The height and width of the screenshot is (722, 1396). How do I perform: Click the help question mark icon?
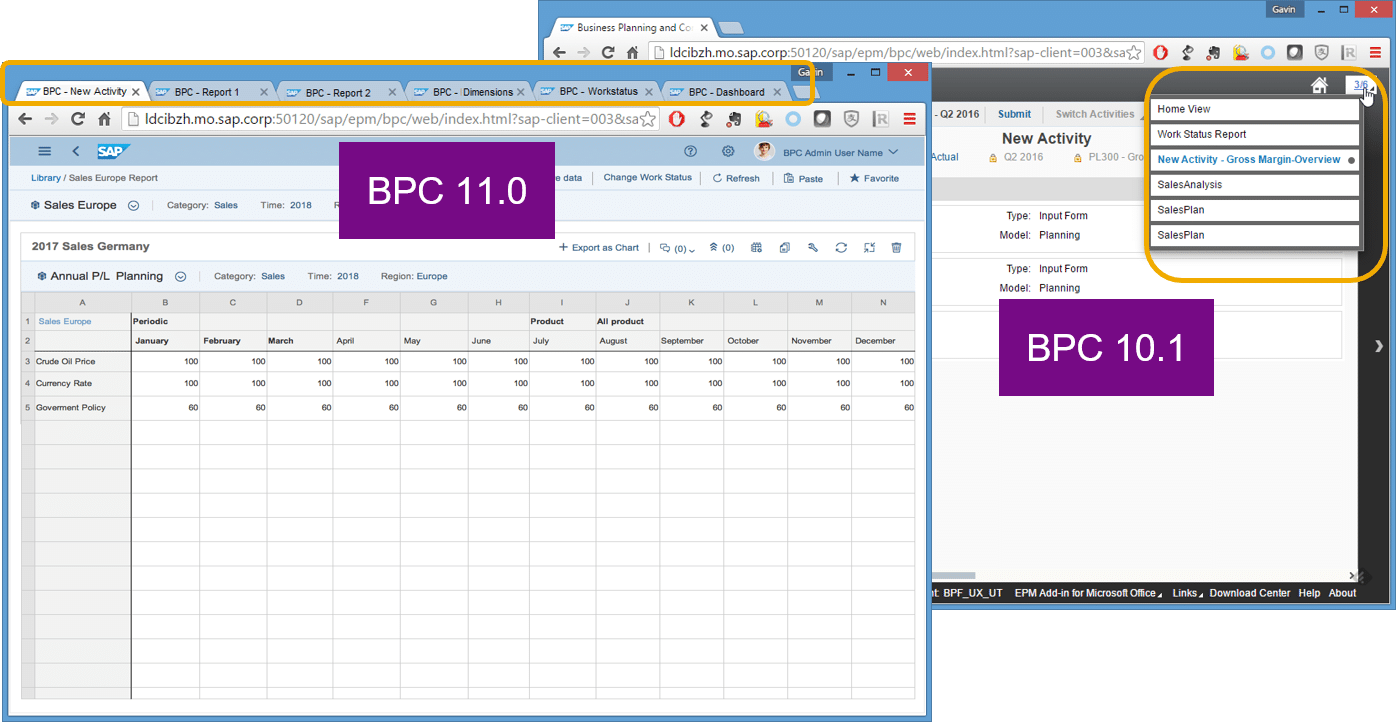tap(690, 152)
